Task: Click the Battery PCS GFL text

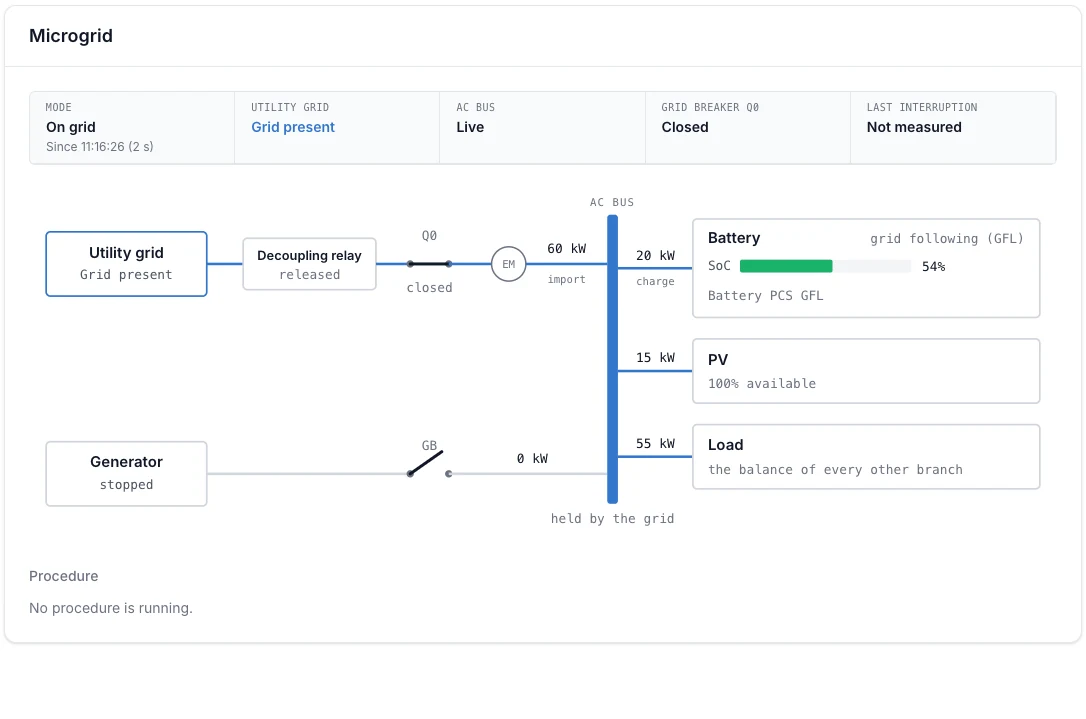Action: coord(765,296)
